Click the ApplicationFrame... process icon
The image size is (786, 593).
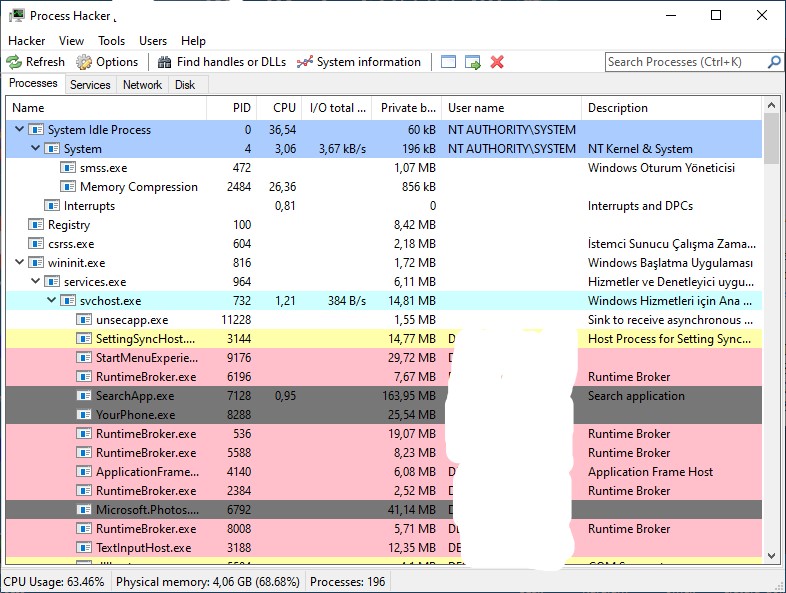84,472
